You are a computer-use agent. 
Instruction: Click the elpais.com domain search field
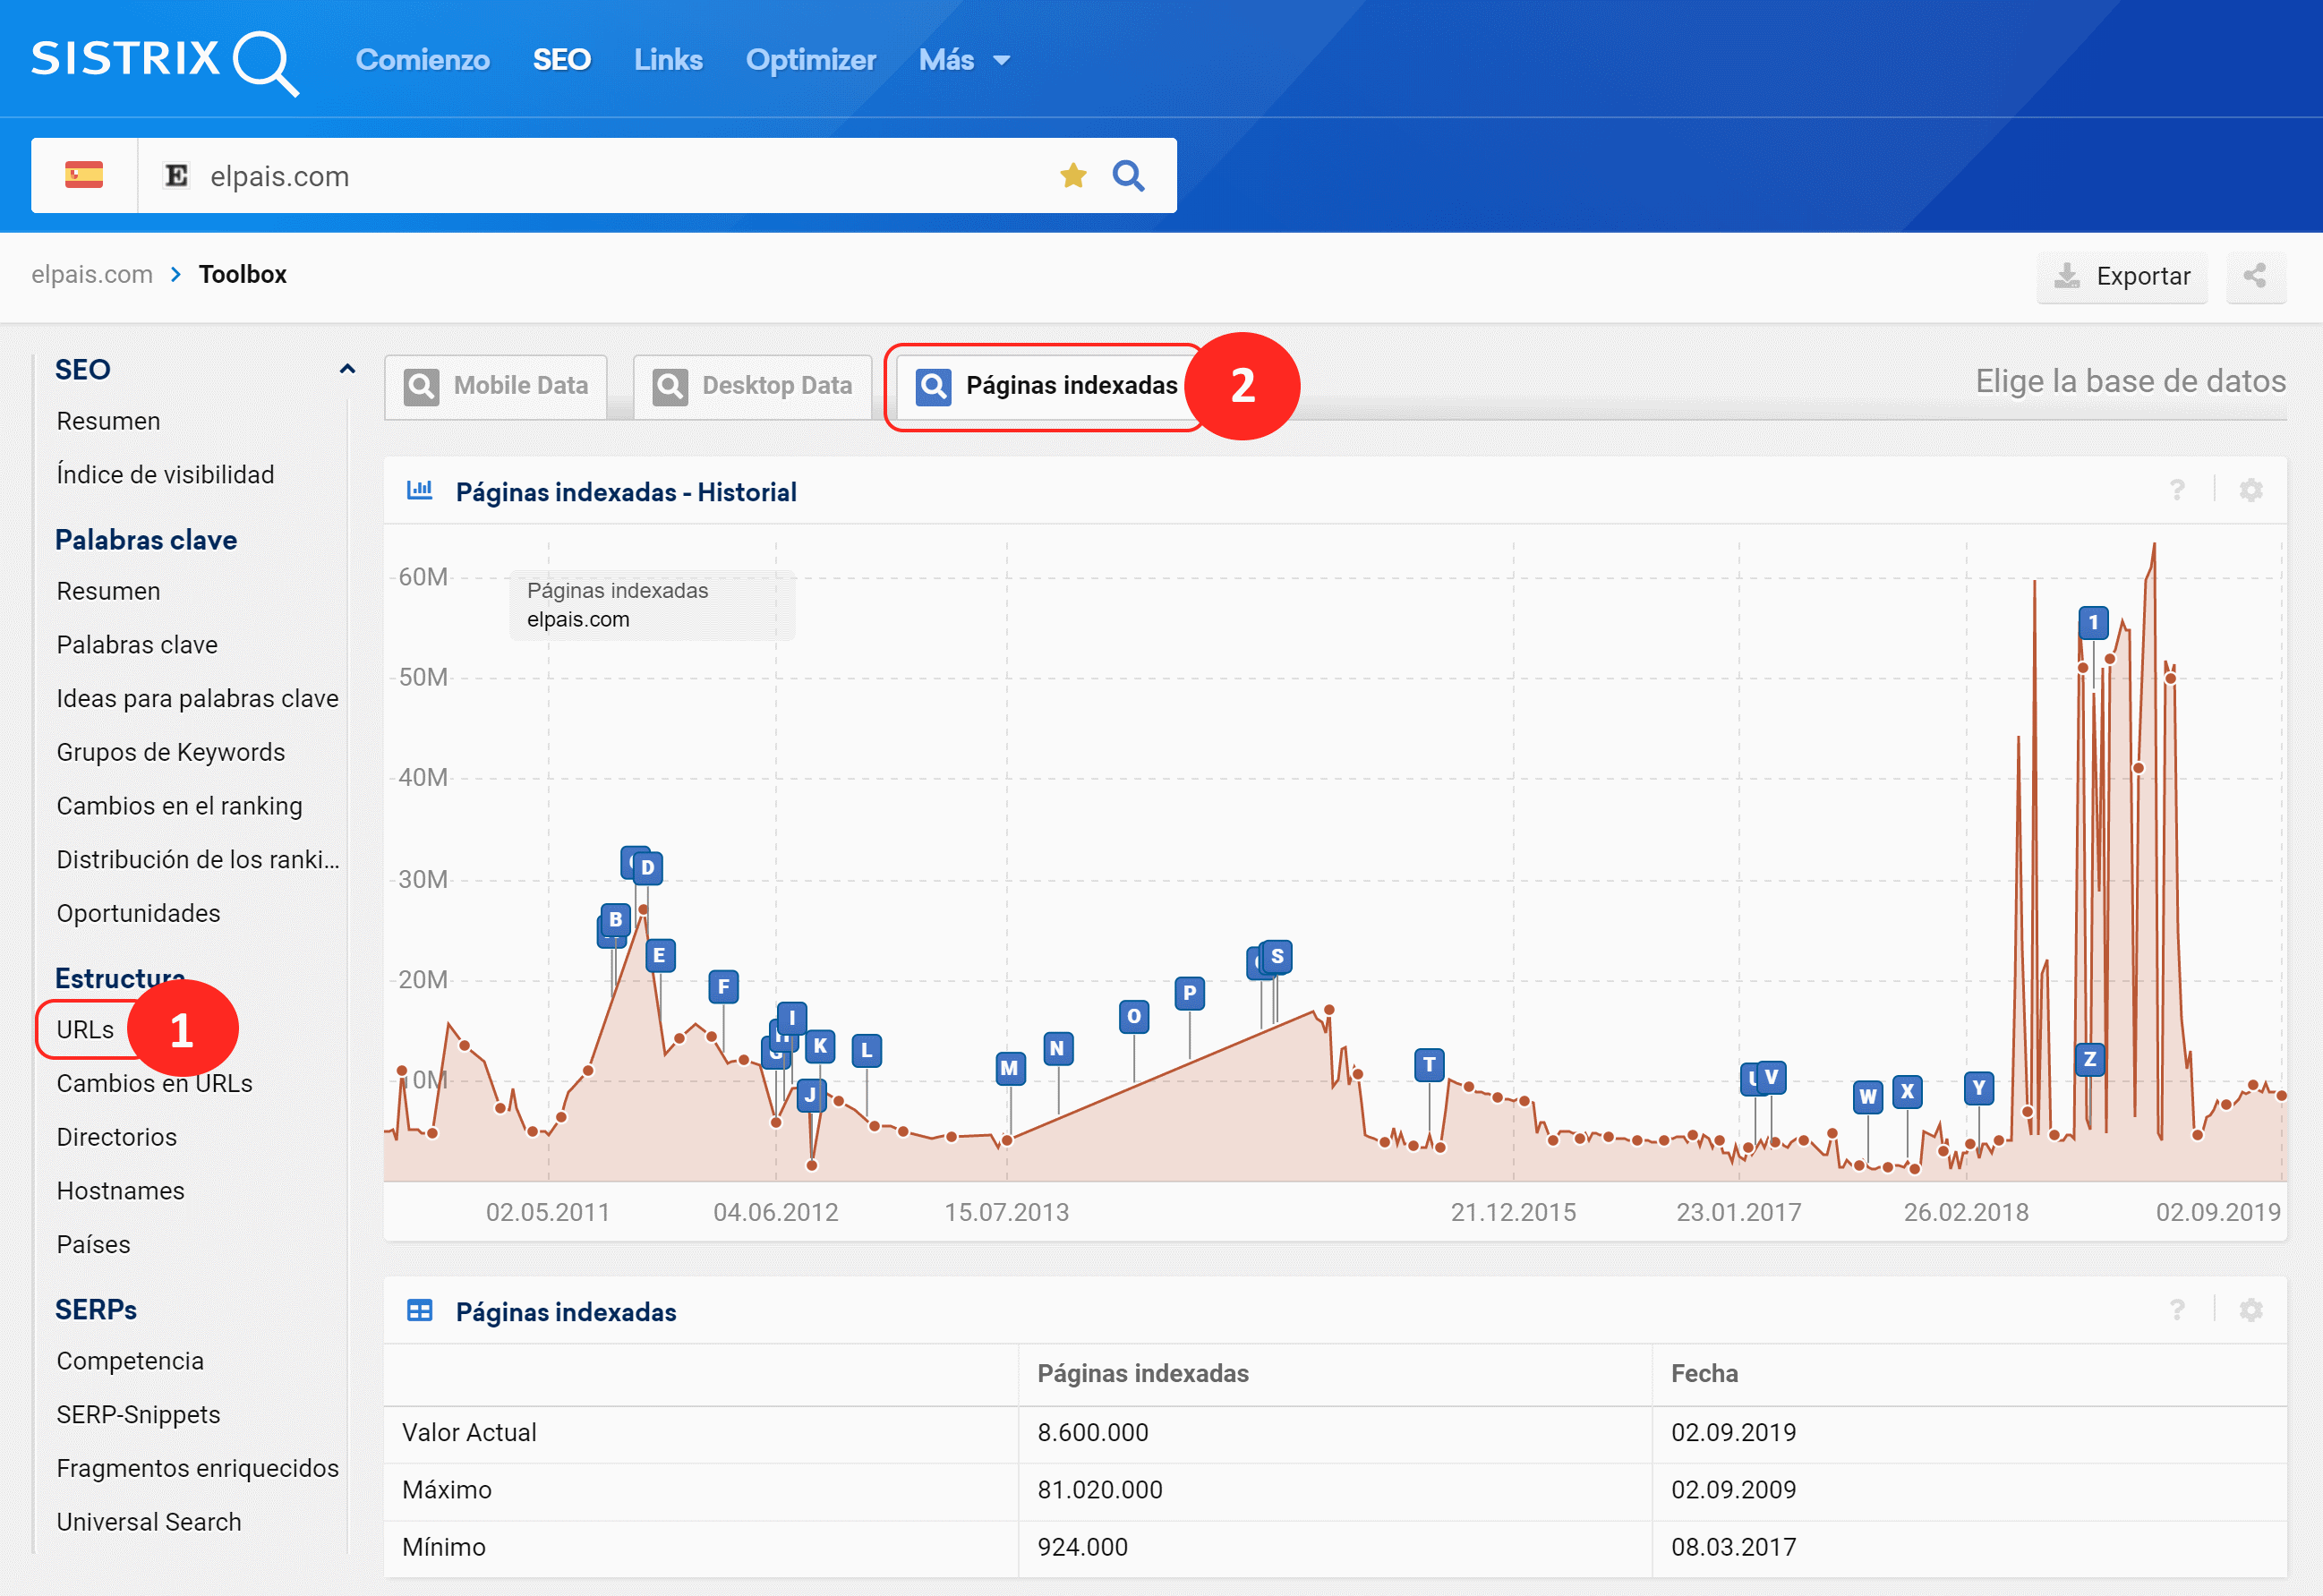(x=600, y=176)
